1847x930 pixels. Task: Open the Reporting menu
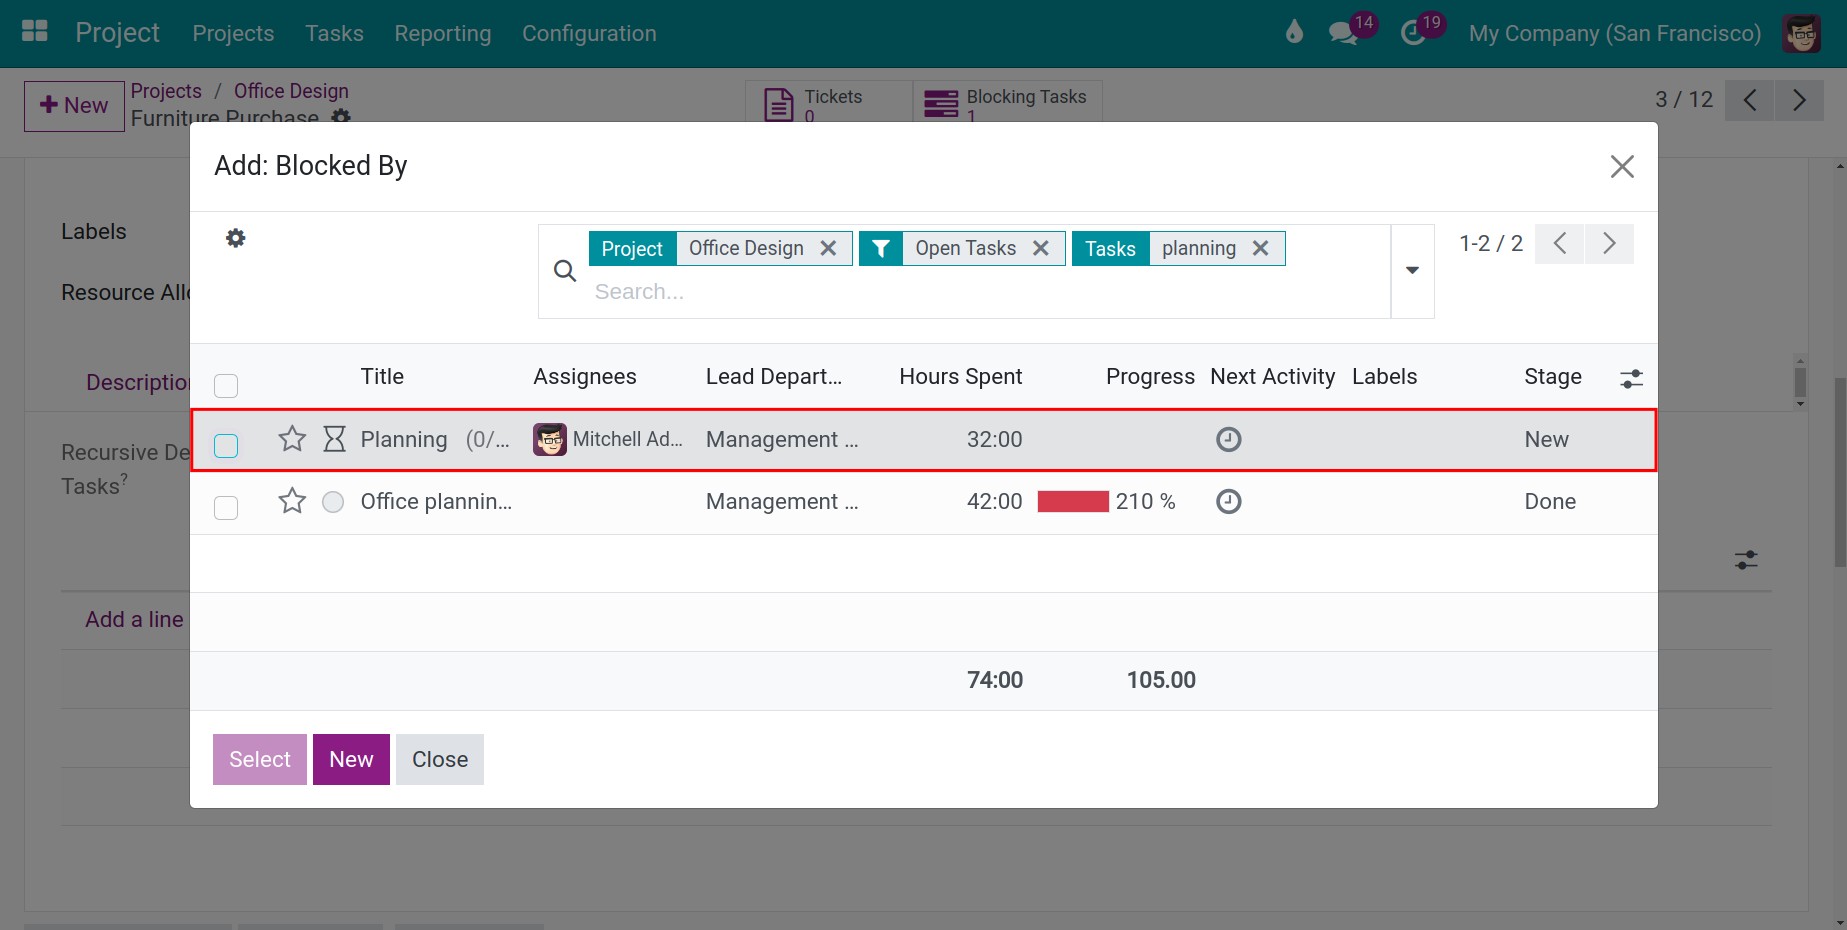pyautogui.click(x=443, y=33)
